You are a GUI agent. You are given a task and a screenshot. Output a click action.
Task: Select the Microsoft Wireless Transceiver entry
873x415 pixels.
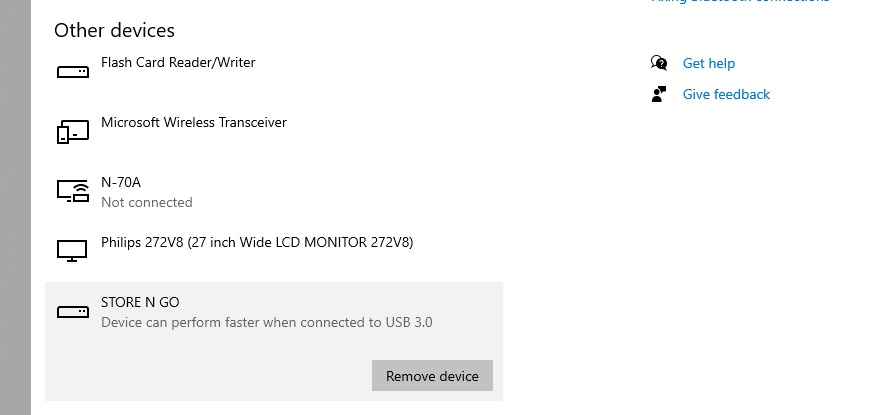click(194, 122)
